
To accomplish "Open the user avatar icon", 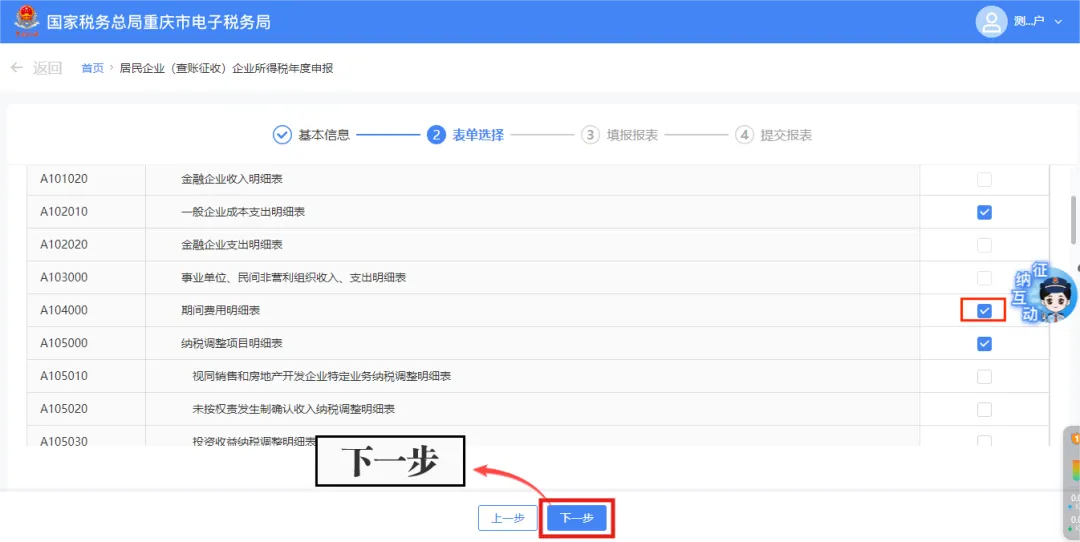I will pos(991,21).
